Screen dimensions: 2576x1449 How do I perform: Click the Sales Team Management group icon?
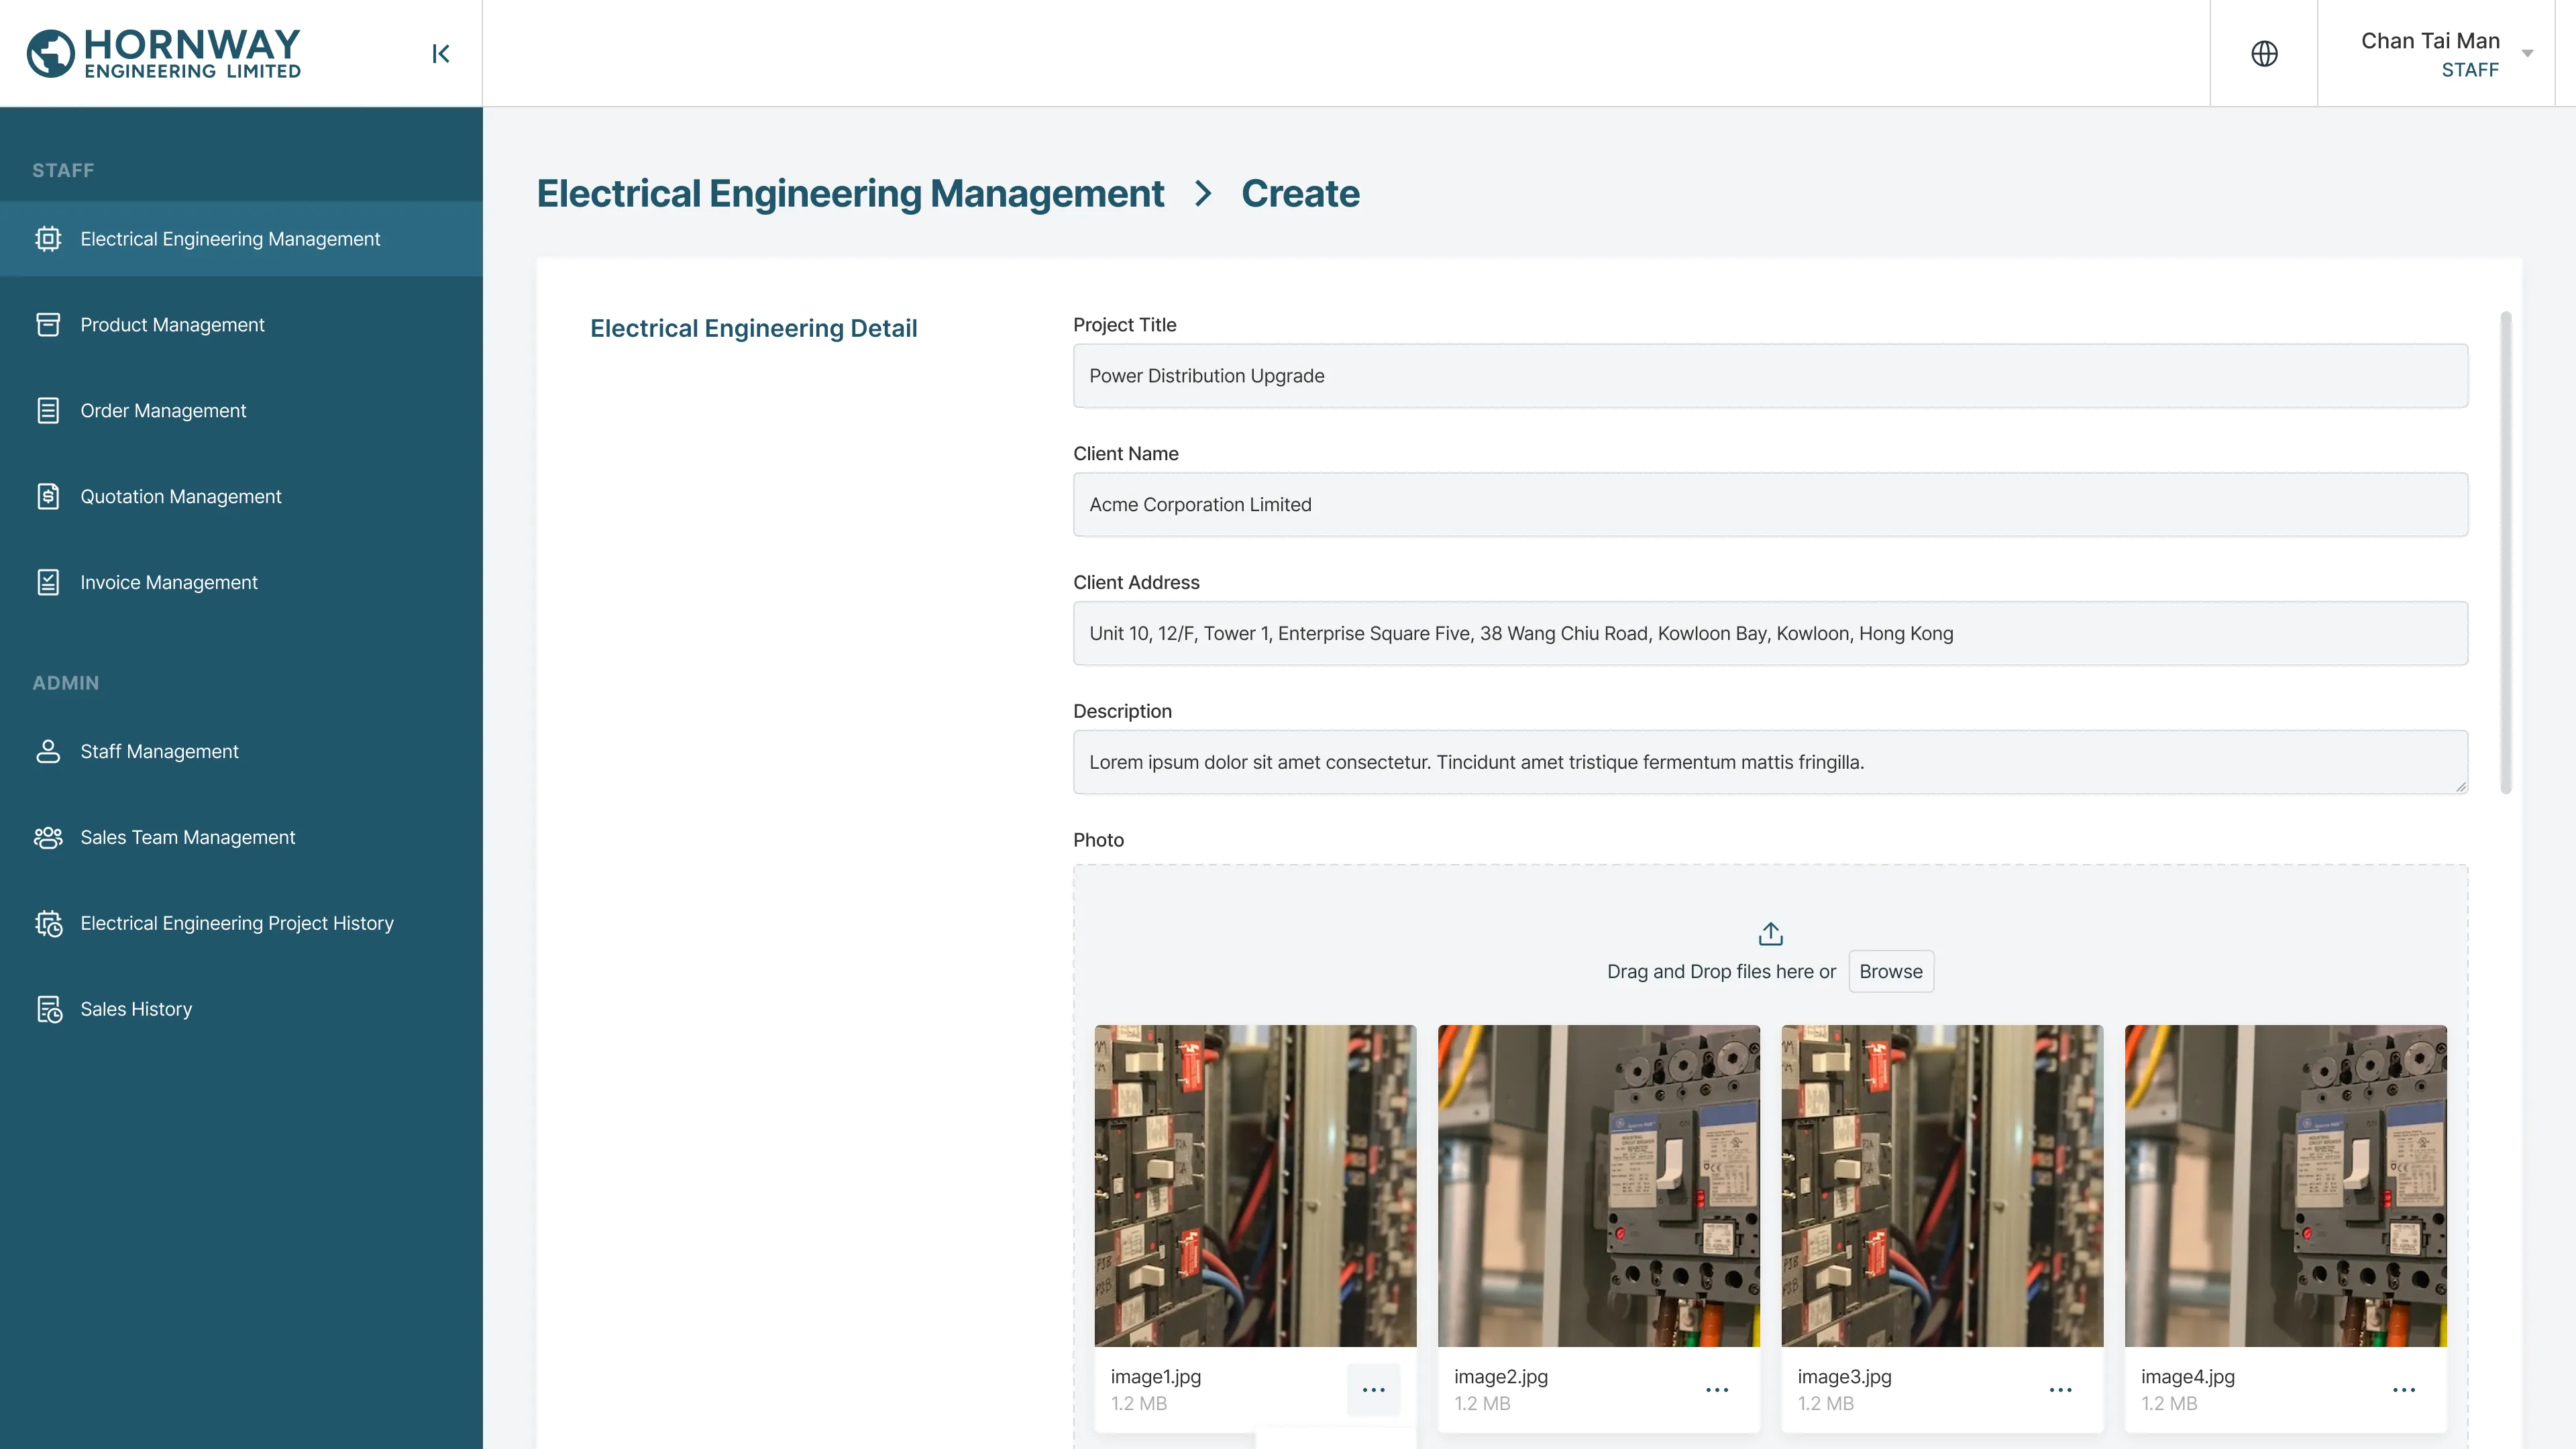tap(48, 837)
